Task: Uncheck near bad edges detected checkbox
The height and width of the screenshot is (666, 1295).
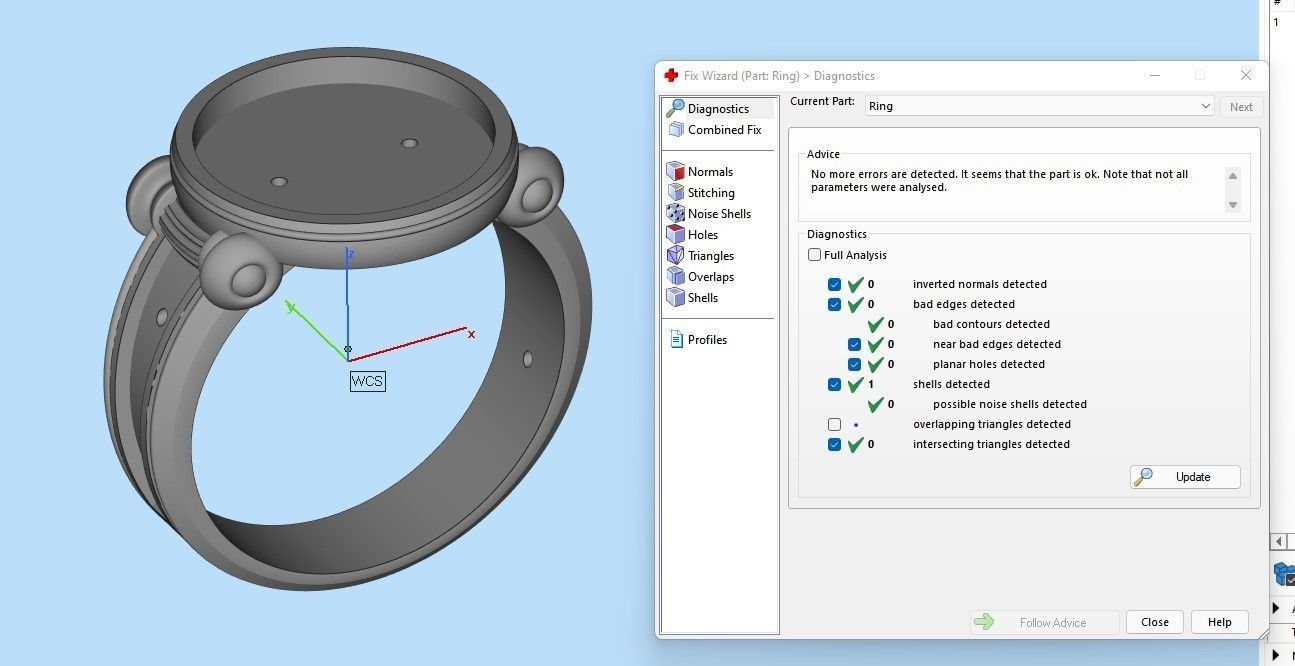Action: [855, 344]
